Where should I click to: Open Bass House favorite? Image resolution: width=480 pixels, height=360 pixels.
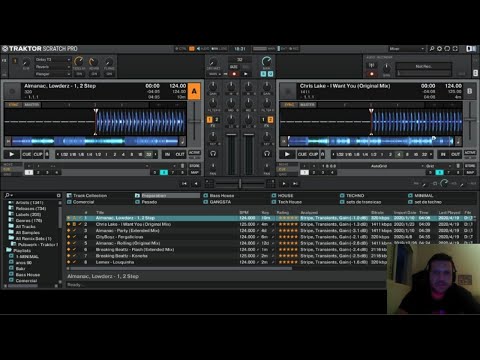218,196
